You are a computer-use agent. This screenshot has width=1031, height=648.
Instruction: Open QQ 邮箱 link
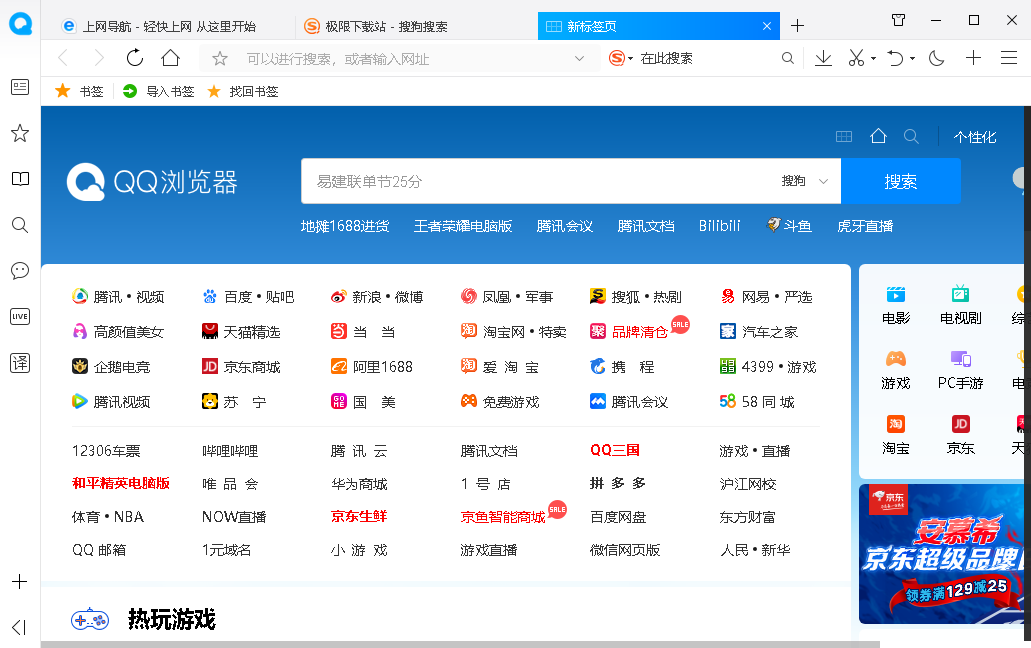click(x=99, y=549)
